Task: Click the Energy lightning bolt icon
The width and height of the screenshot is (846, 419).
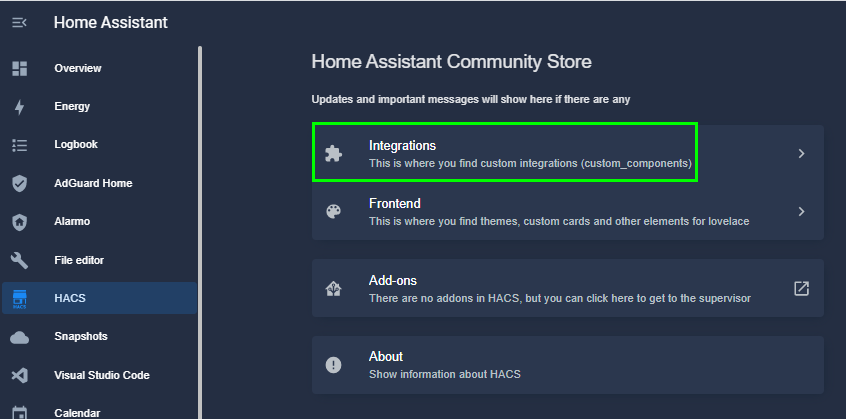Action: click(x=19, y=107)
